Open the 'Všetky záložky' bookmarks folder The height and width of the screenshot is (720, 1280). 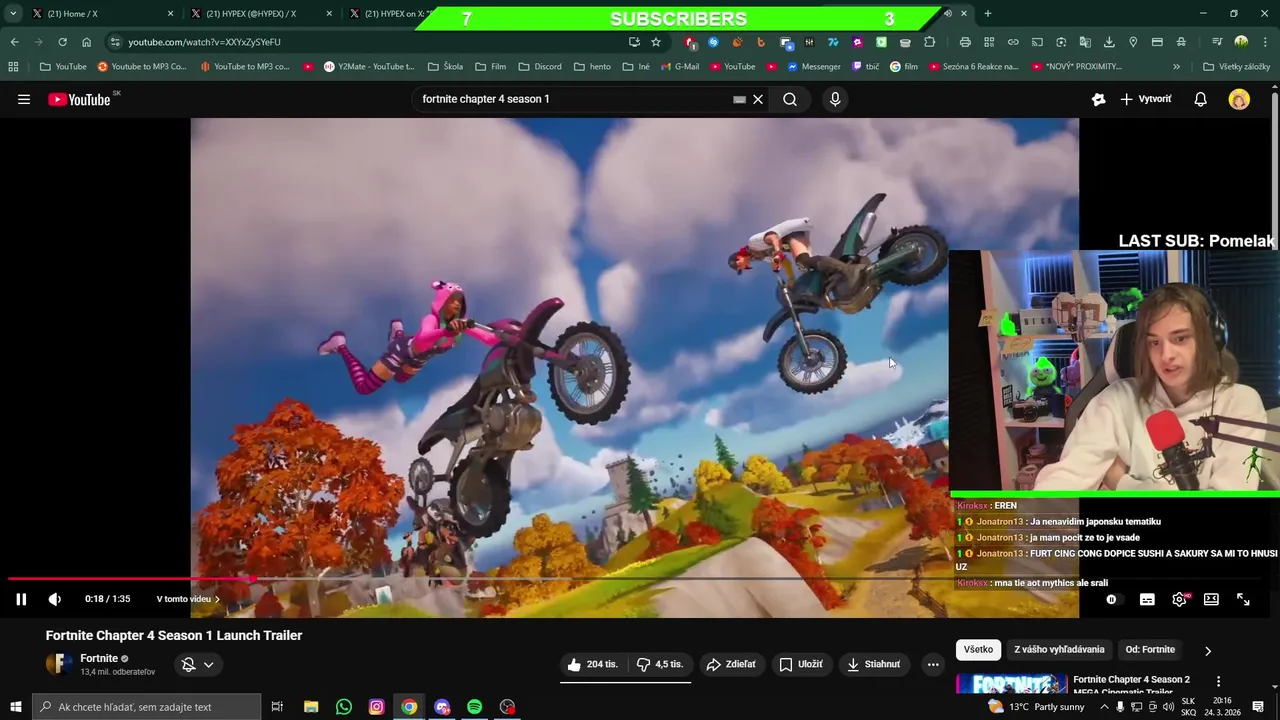pyautogui.click(x=1236, y=67)
